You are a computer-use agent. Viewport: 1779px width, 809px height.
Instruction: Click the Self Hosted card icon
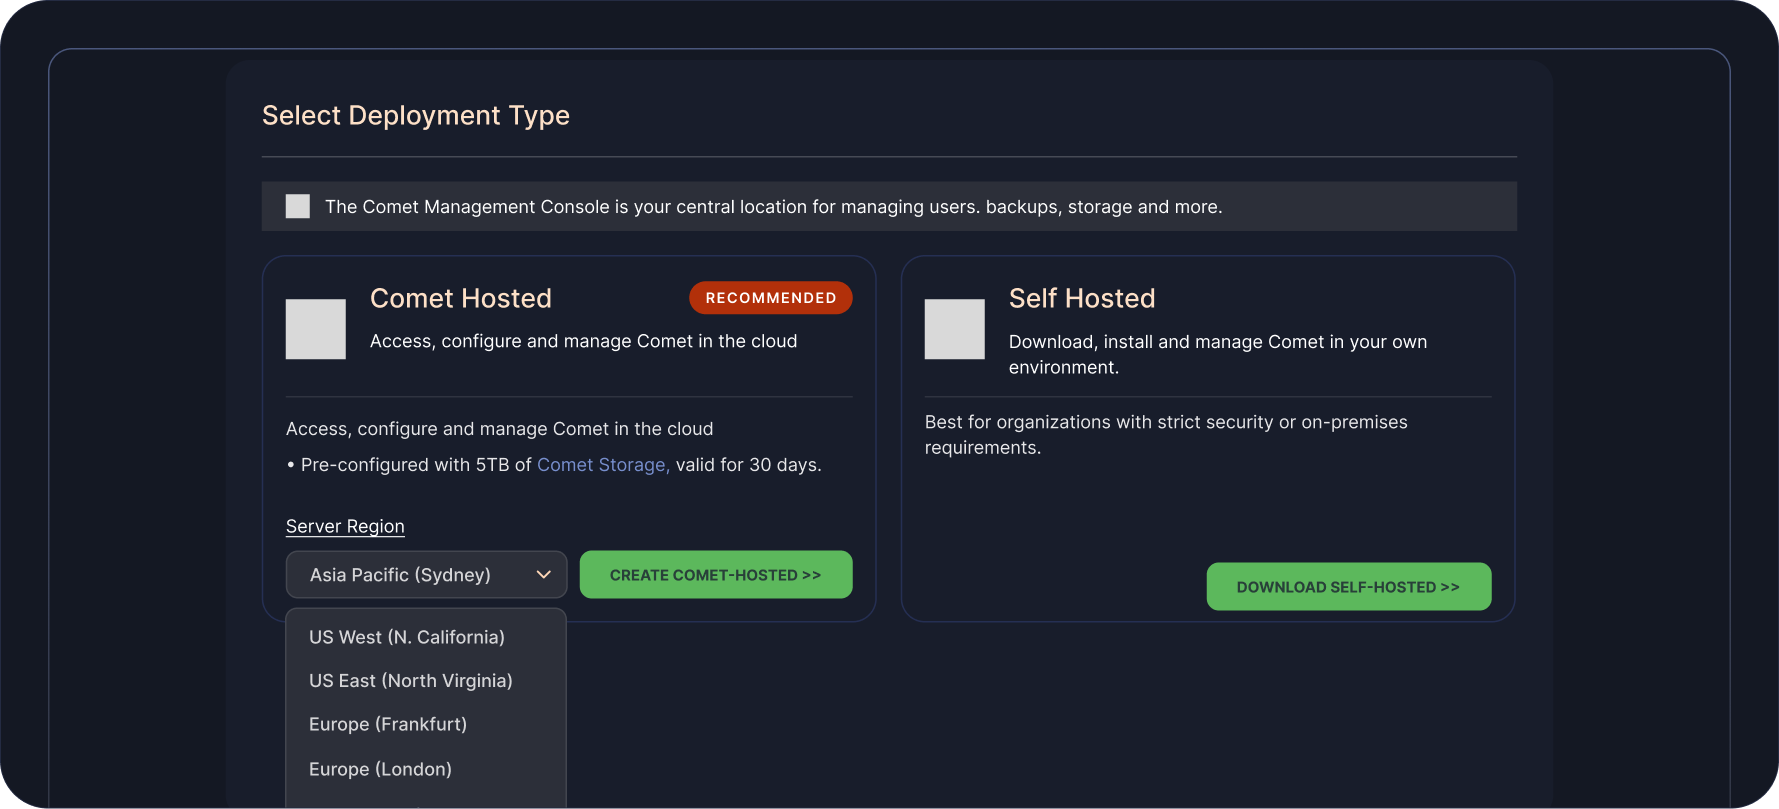pos(955,329)
